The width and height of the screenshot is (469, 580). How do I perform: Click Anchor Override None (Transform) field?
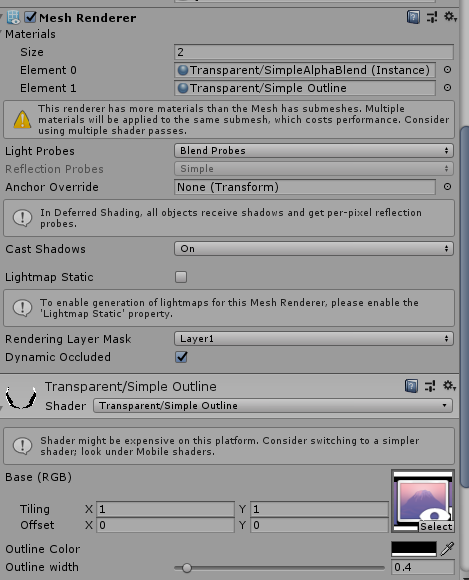[305, 187]
